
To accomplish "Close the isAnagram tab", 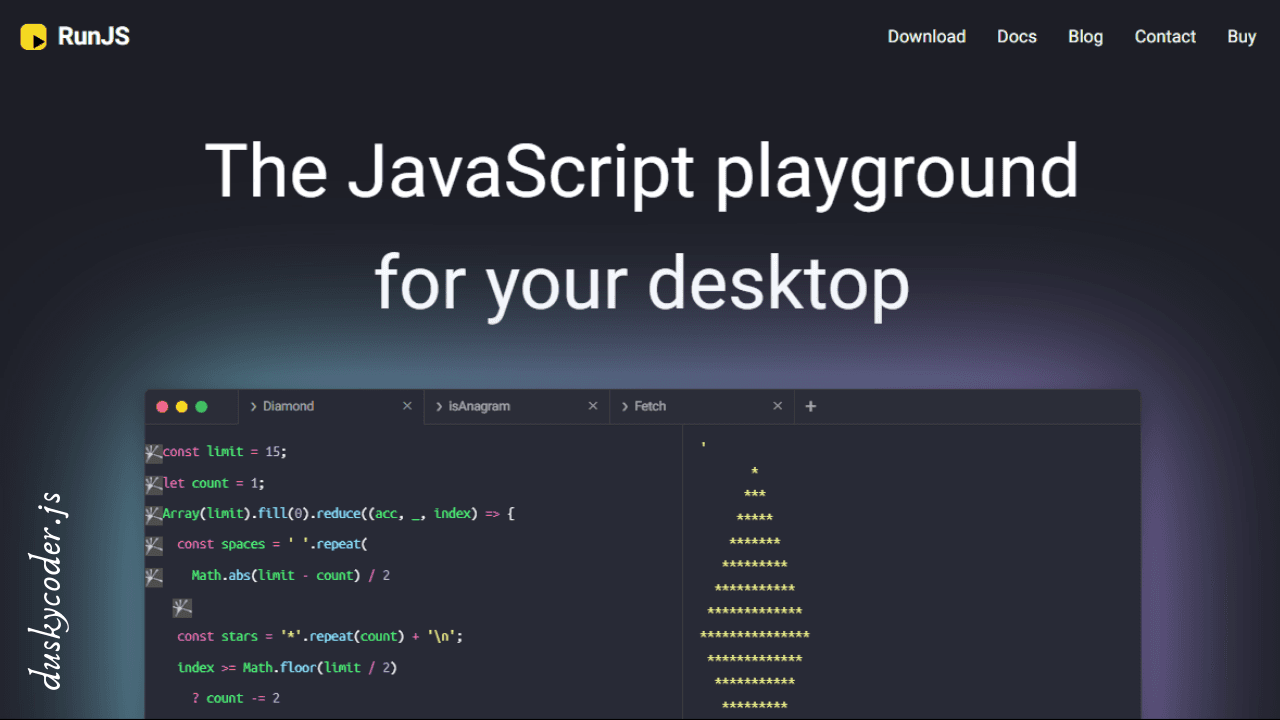I will tap(593, 406).
